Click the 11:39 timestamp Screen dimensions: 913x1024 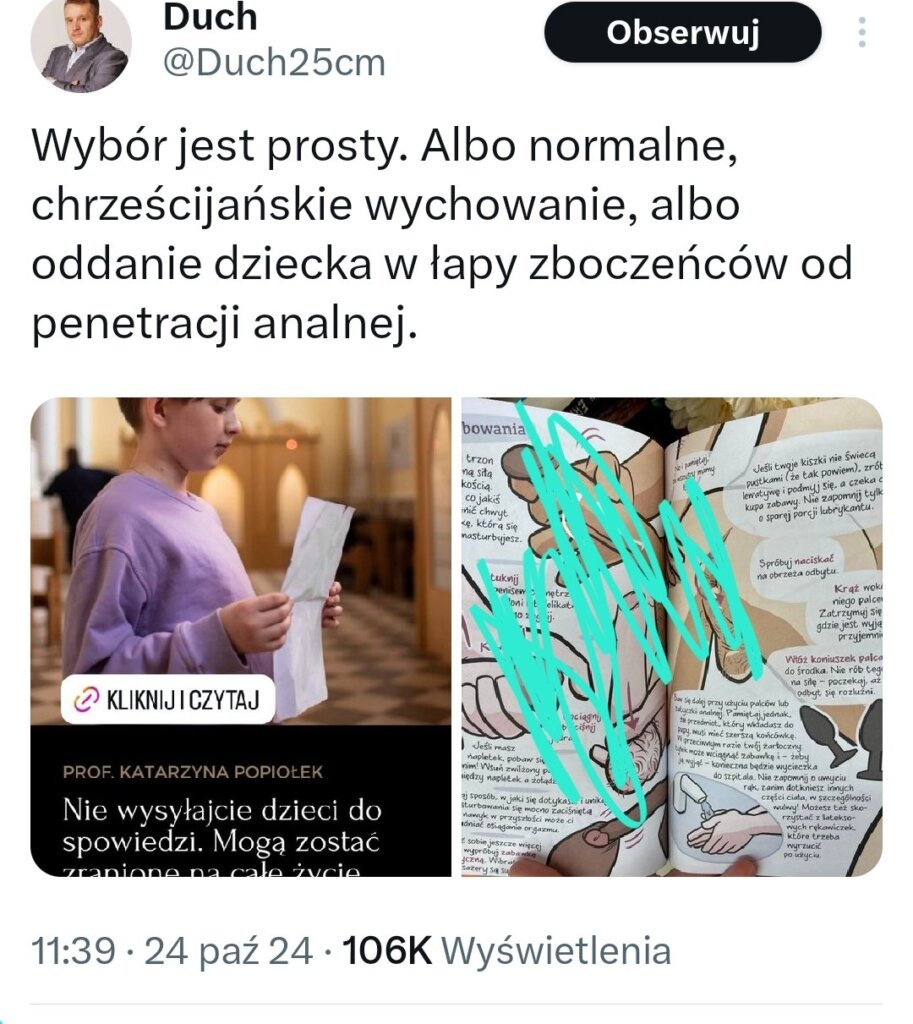(74, 950)
